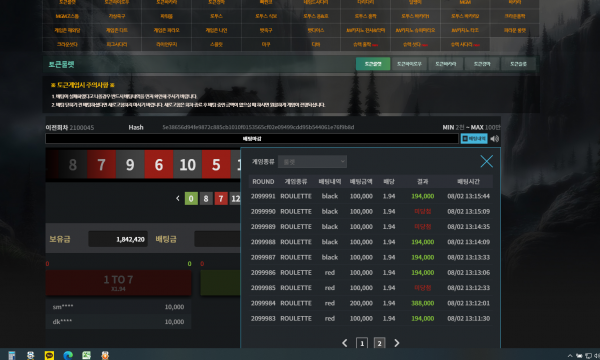The width and height of the screenshot is (600, 360).
Task: Switch to the second game tab beside the green one
Action: [x=409, y=64]
